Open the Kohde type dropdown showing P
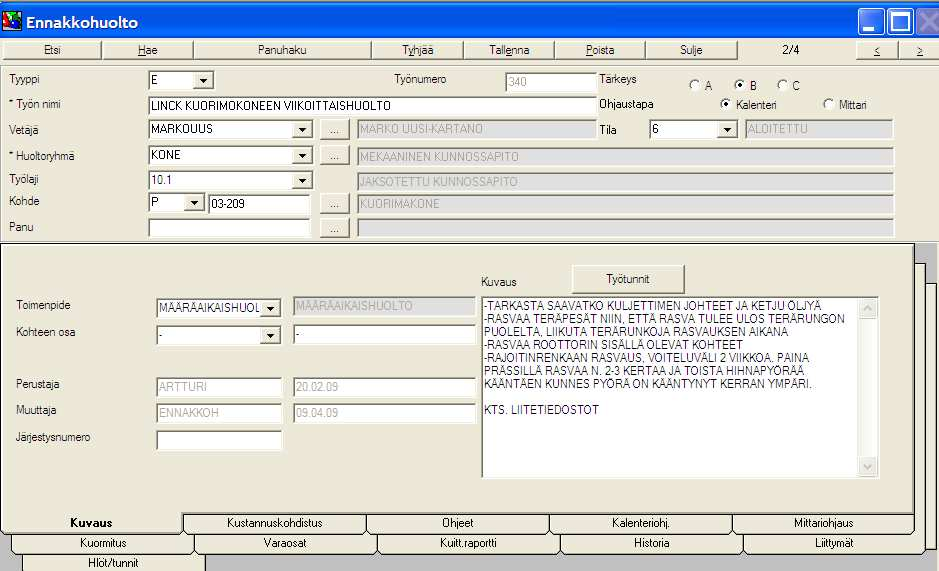Viewport: 939px width, 571px height. tap(194, 203)
